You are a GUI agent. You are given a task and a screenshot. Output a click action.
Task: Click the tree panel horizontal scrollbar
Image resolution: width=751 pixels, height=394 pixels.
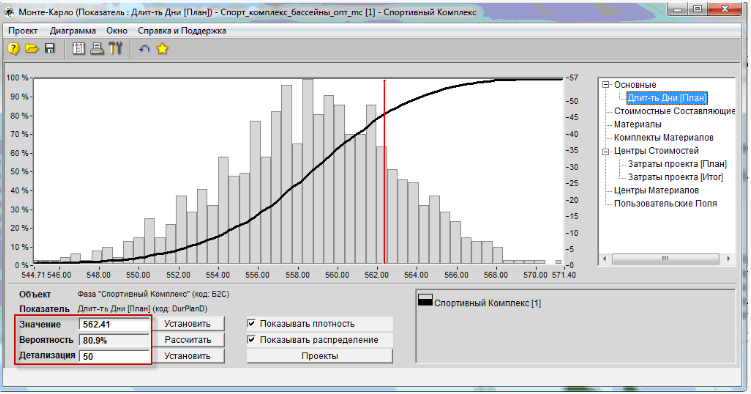pos(666,259)
